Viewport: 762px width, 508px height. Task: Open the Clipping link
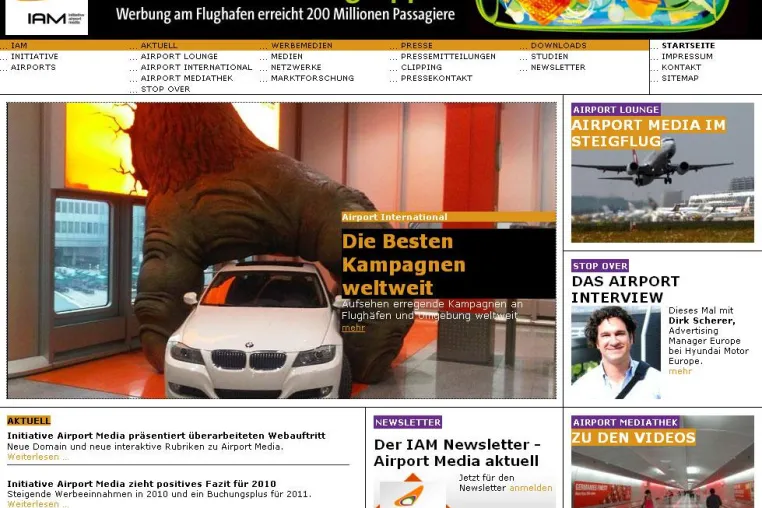[x=421, y=67]
